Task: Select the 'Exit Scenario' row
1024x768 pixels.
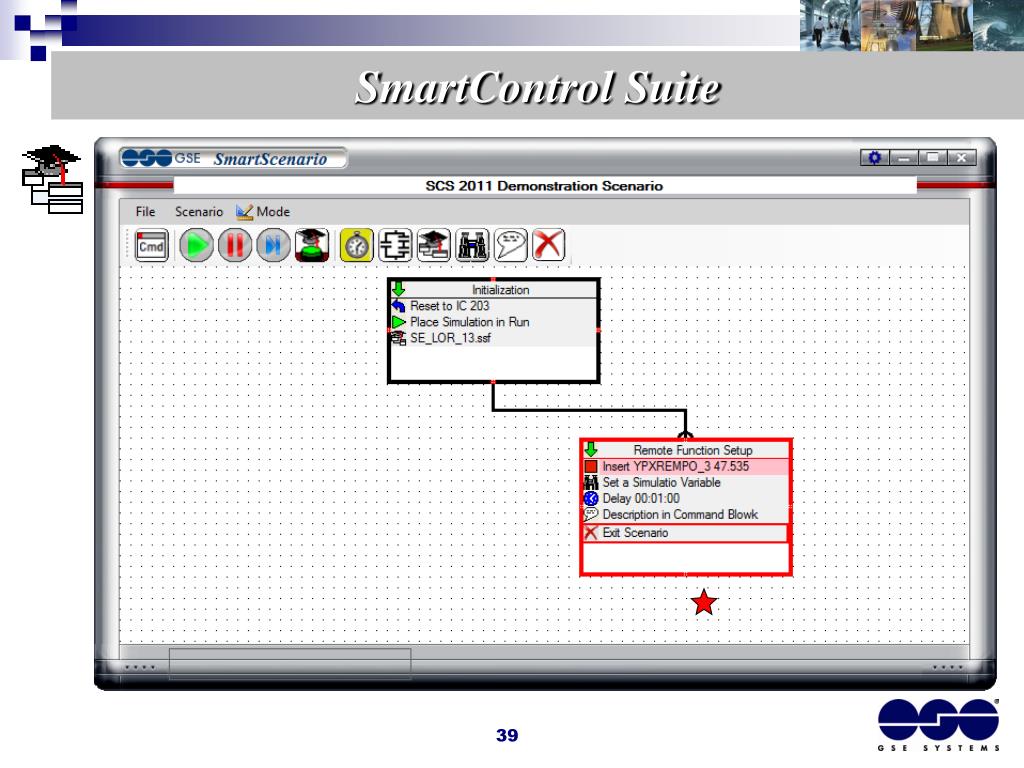Action: point(686,533)
